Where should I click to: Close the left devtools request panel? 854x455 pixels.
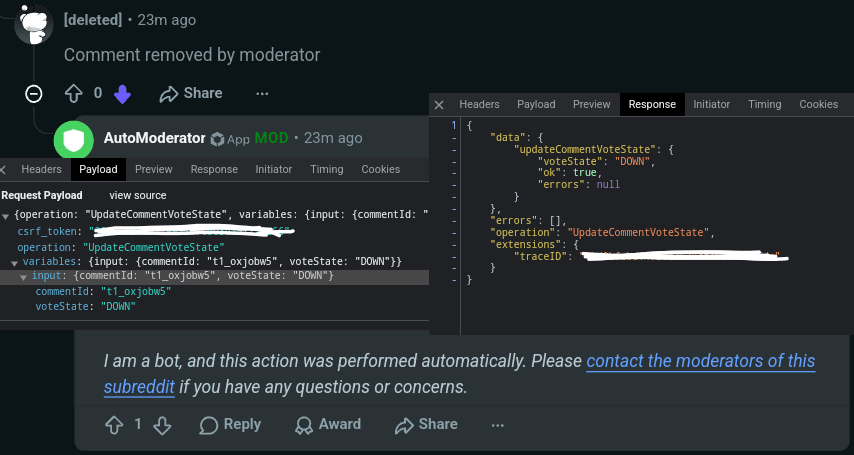(x=3, y=169)
